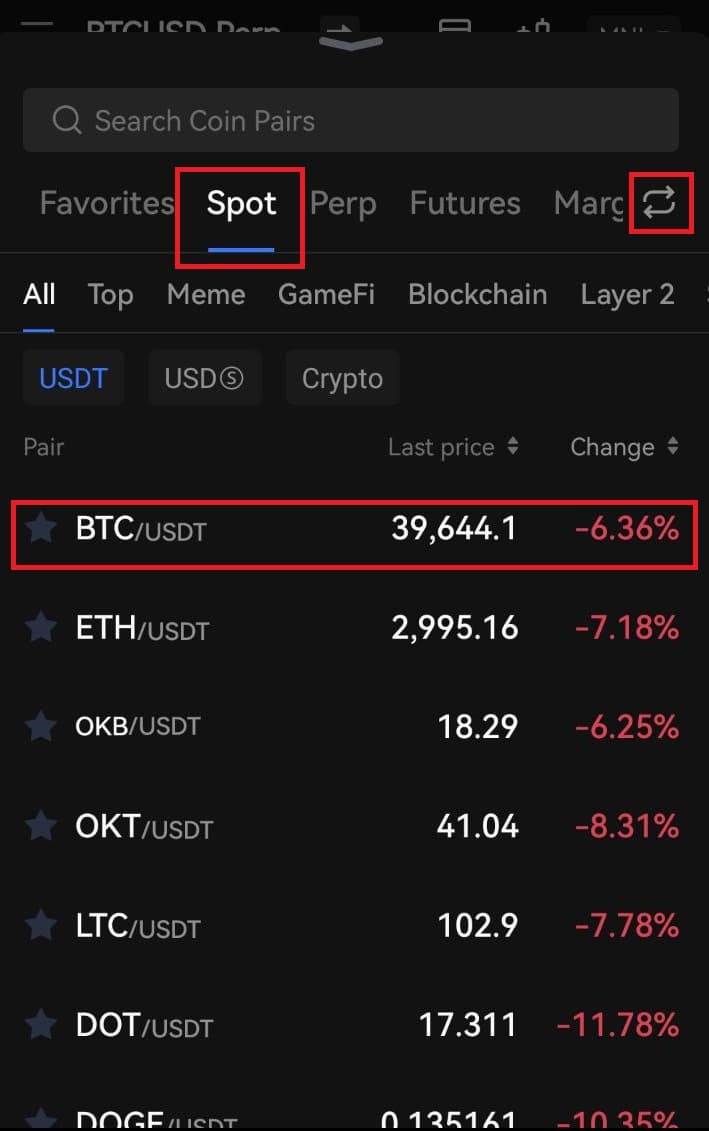Image resolution: width=709 pixels, height=1131 pixels.
Task: Toggle the ETH/USDT favorite star
Action: [x=41, y=627]
